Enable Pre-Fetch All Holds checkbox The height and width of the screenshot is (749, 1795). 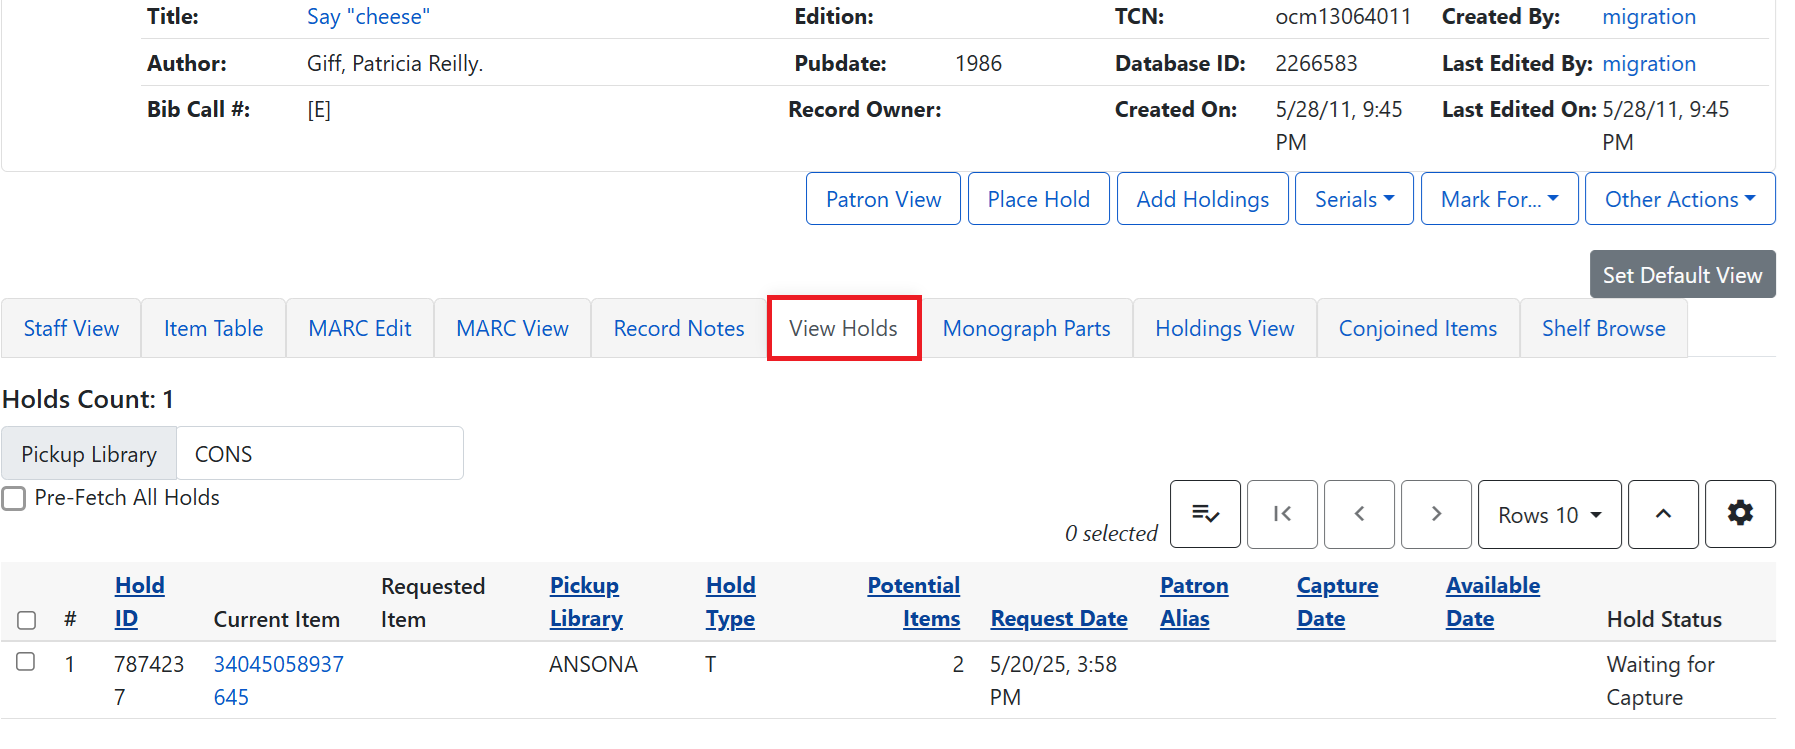pyautogui.click(x=14, y=498)
